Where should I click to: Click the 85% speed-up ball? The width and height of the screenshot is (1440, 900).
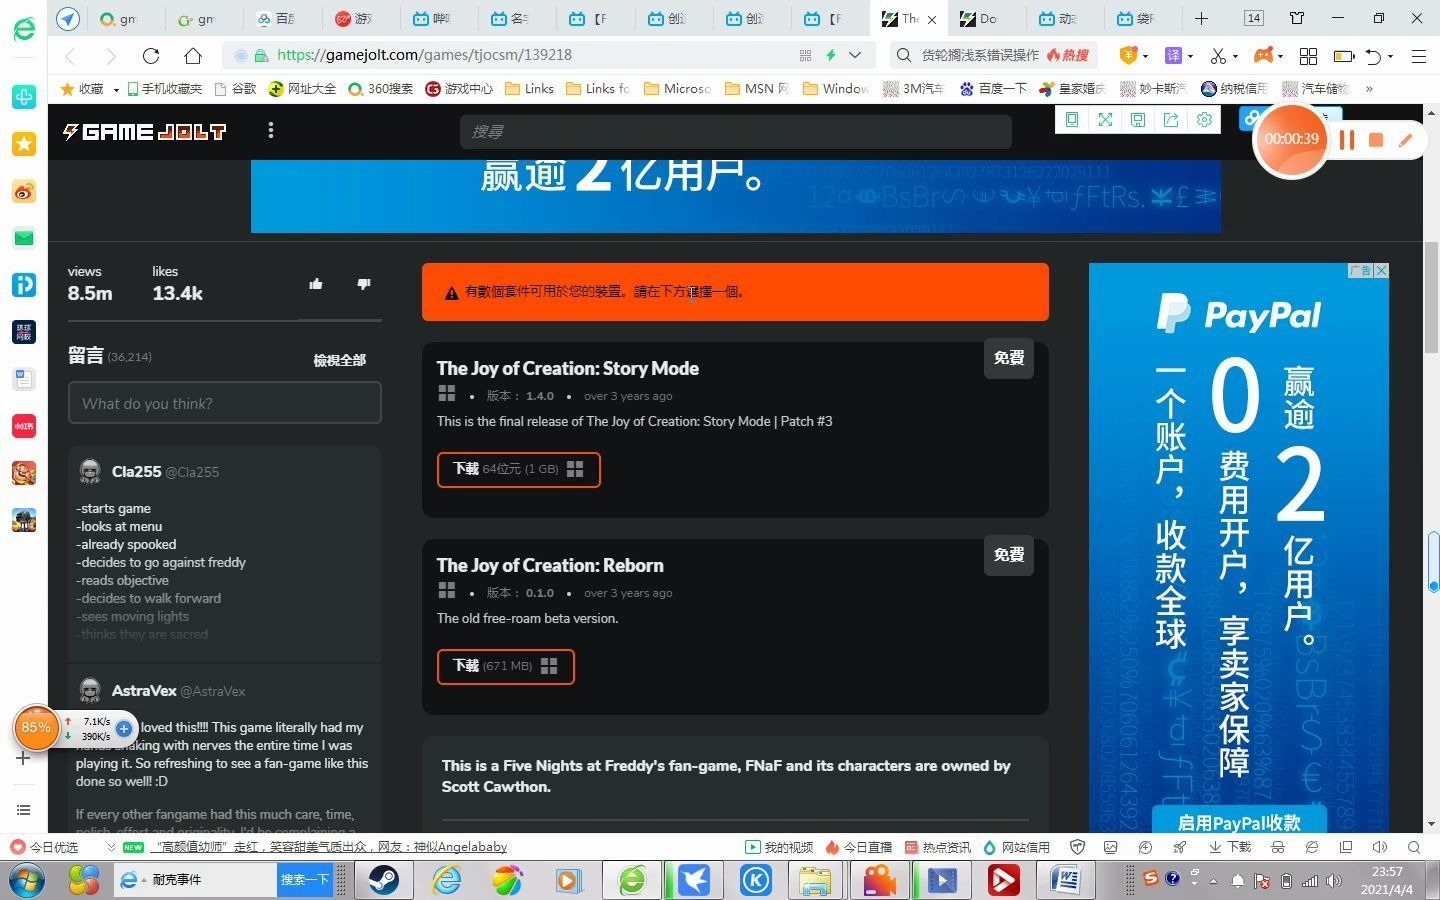(36, 728)
